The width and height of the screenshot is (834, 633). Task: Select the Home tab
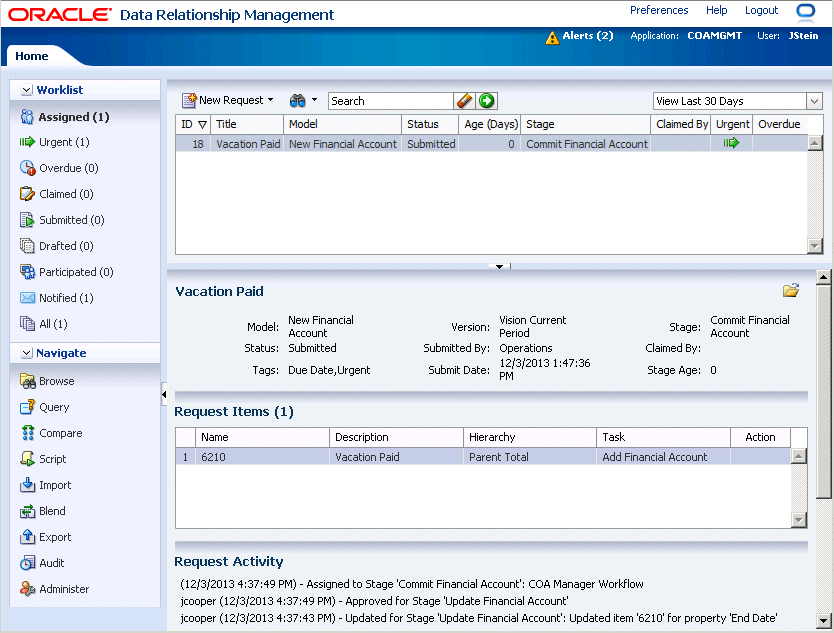(x=32, y=56)
